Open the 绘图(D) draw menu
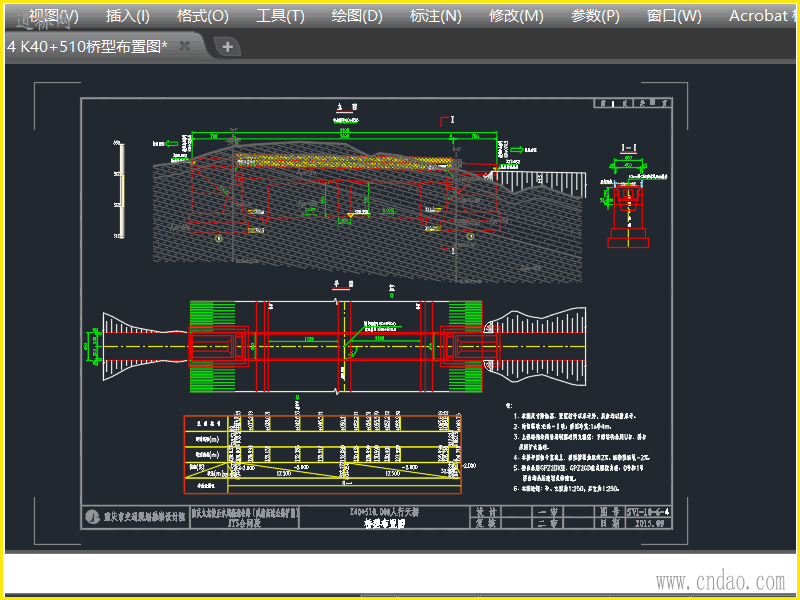This screenshot has width=800, height=600. pos(357,16)
